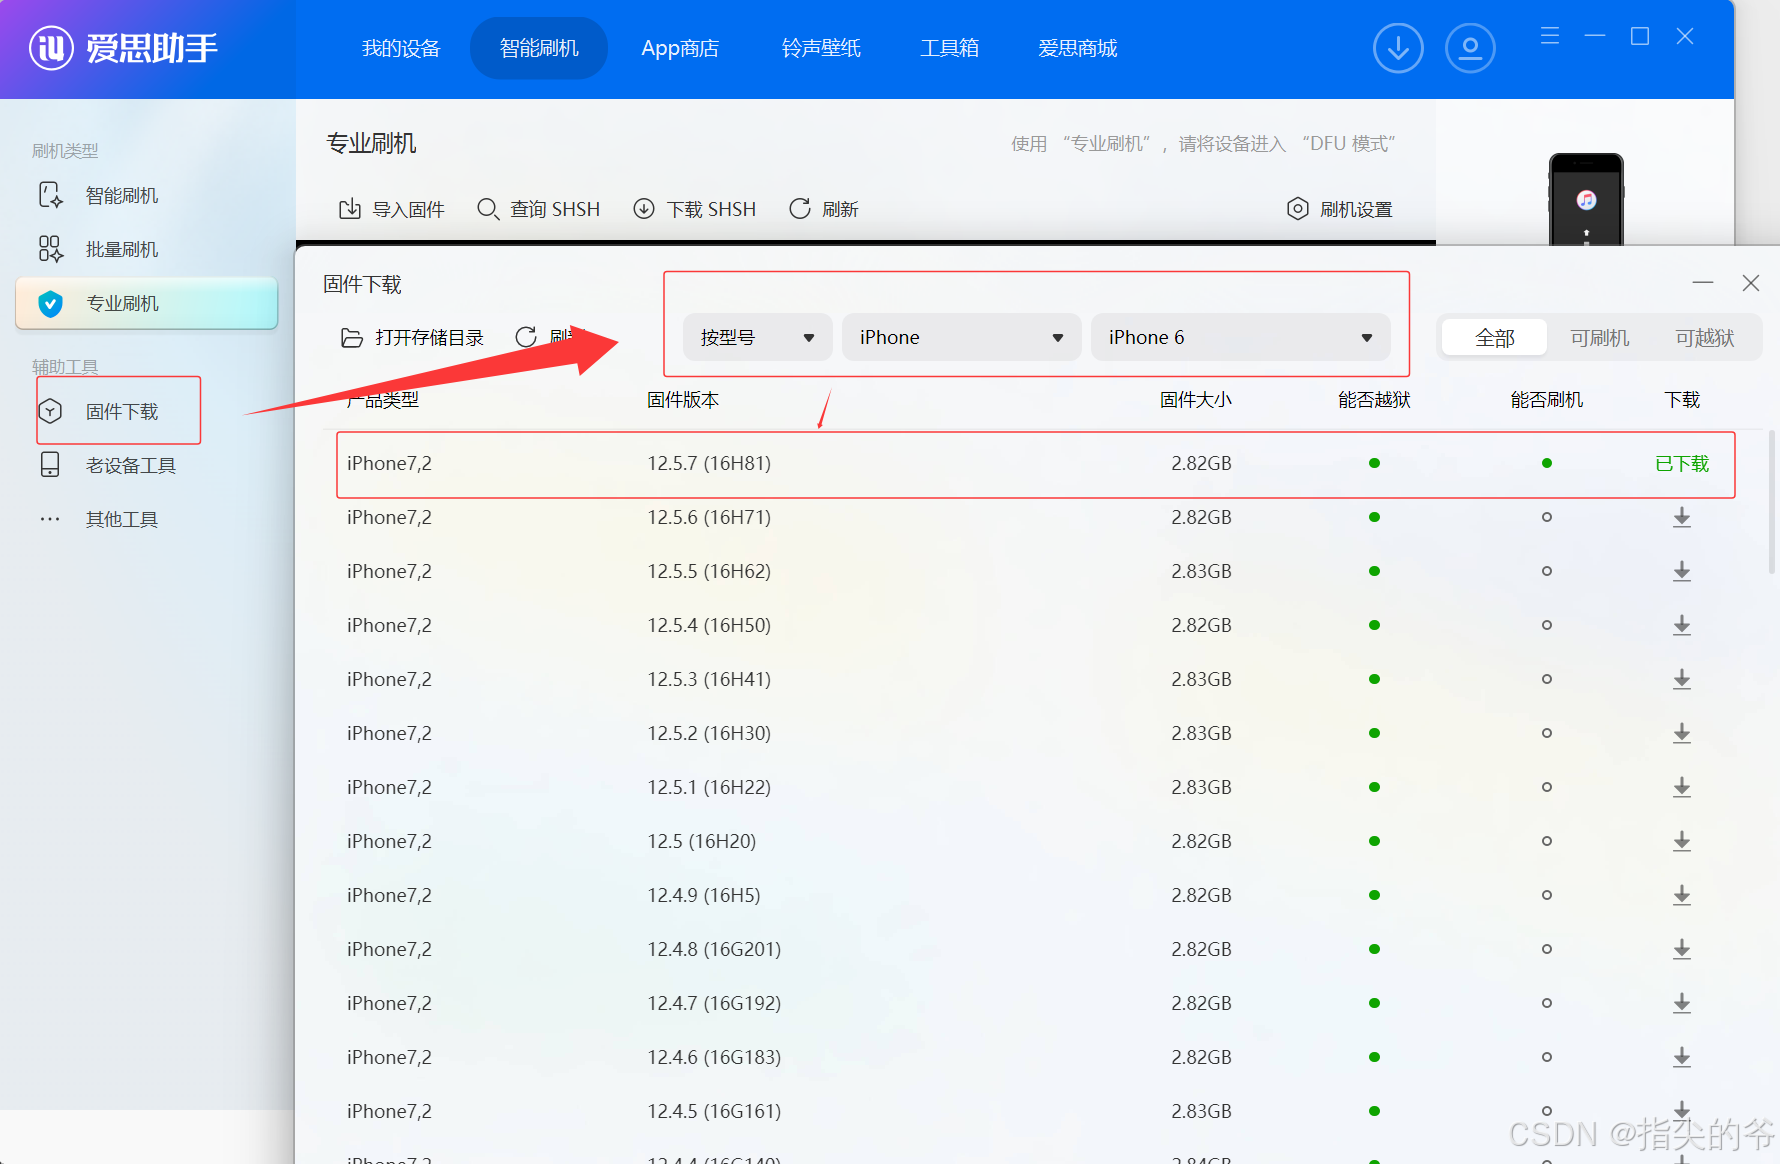Image resolution: width=1780 pixels, height=1164 pixels.
Task: Download firmware 12.5.6 (16H71)
Action: pos(1682,517)
